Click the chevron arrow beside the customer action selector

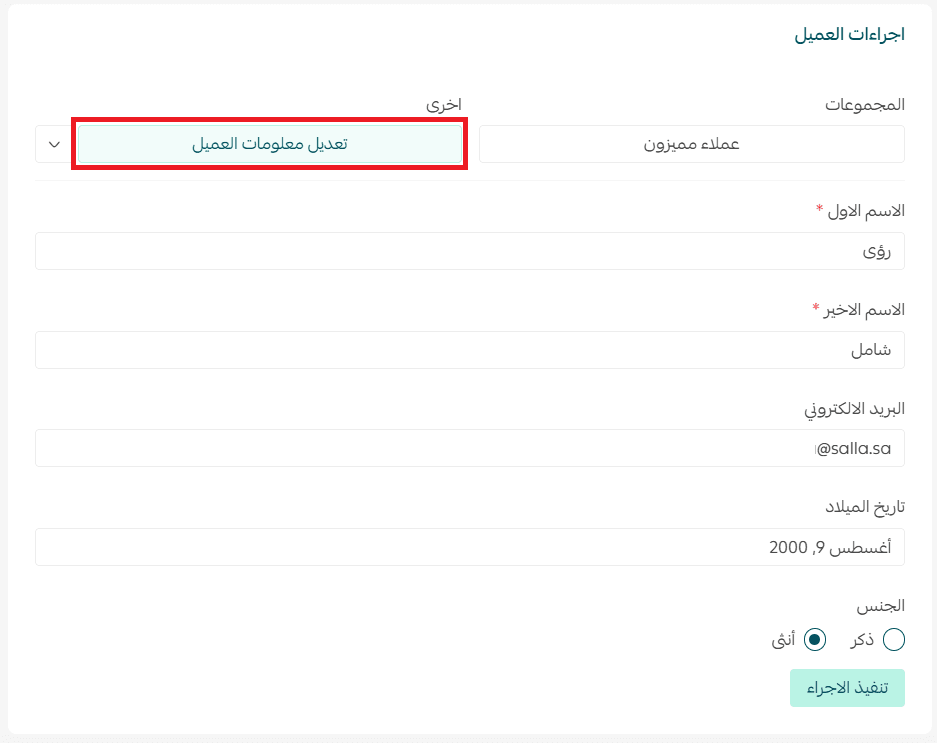pyautogui.click(x=54, y=144)
